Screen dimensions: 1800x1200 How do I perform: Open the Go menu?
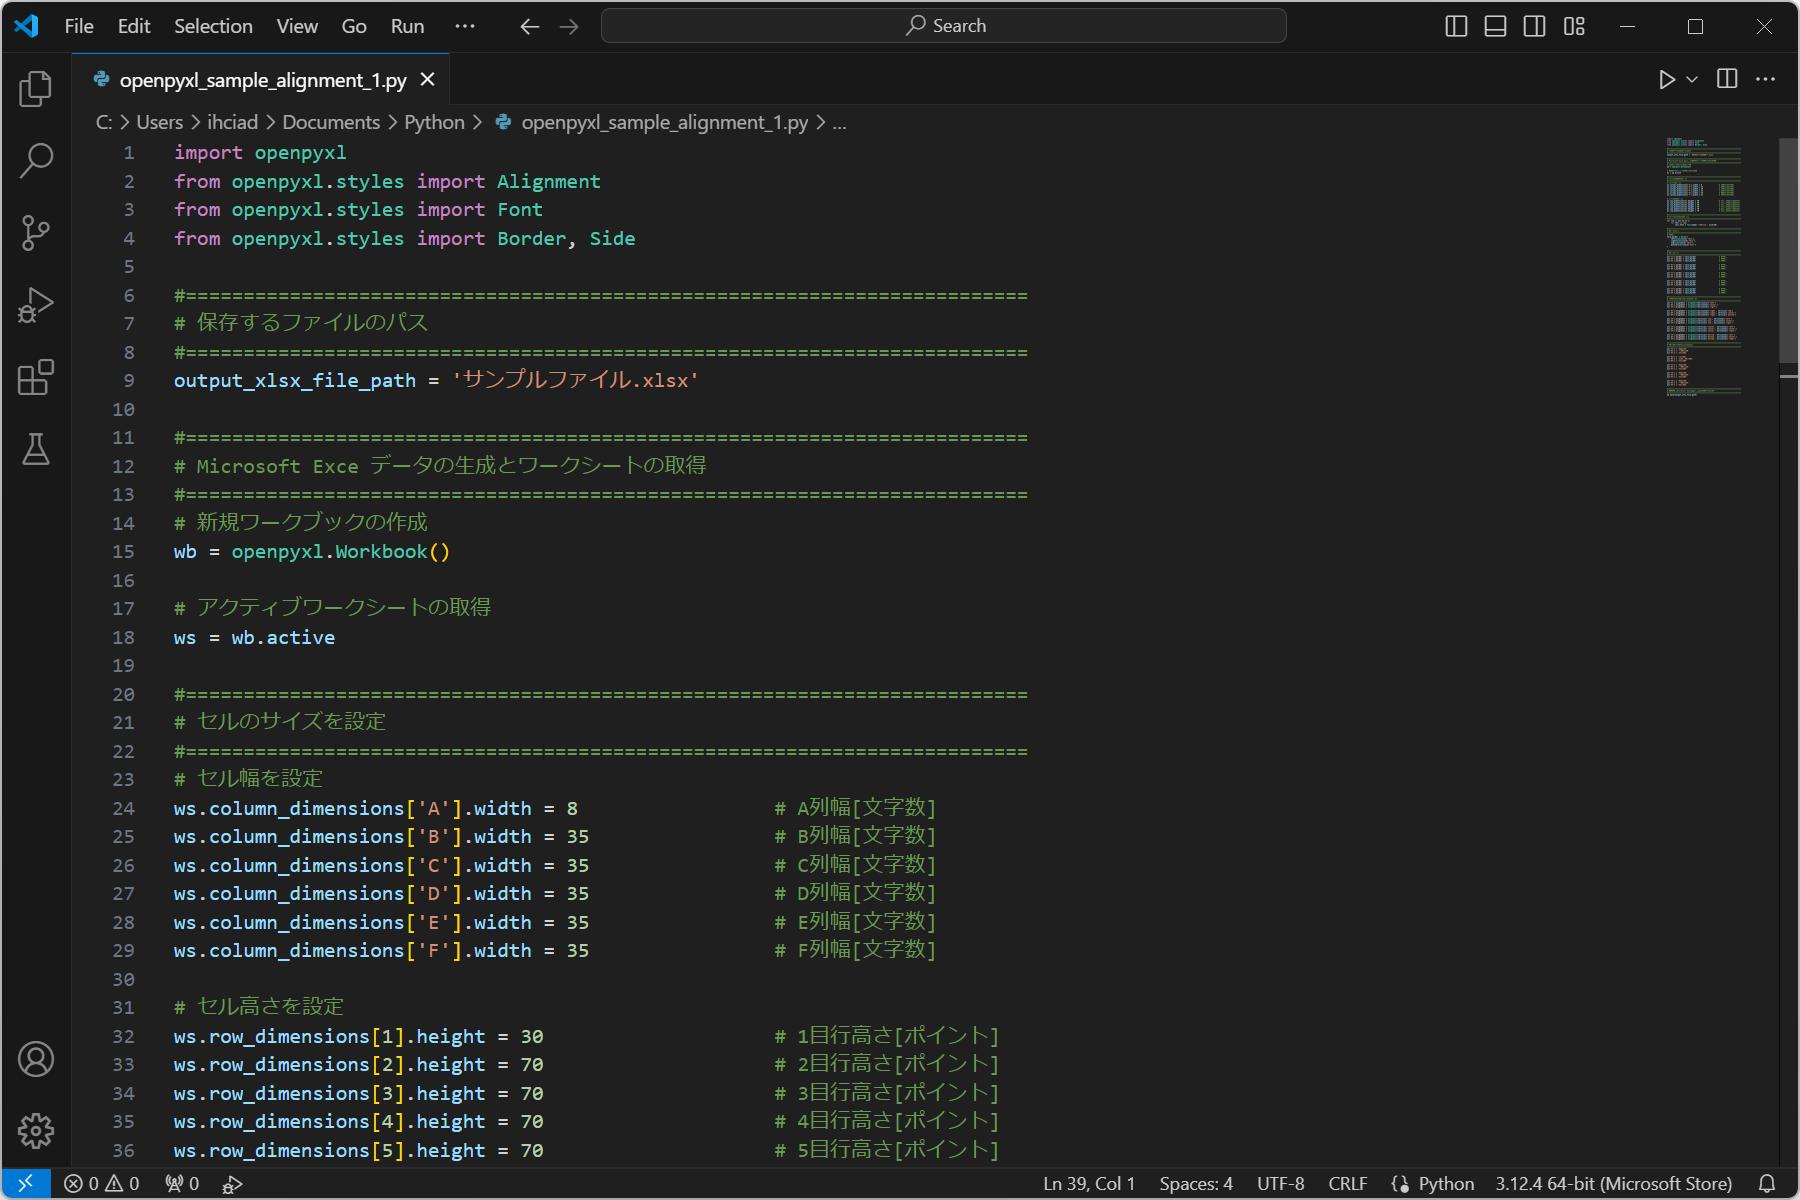(354, 26)
